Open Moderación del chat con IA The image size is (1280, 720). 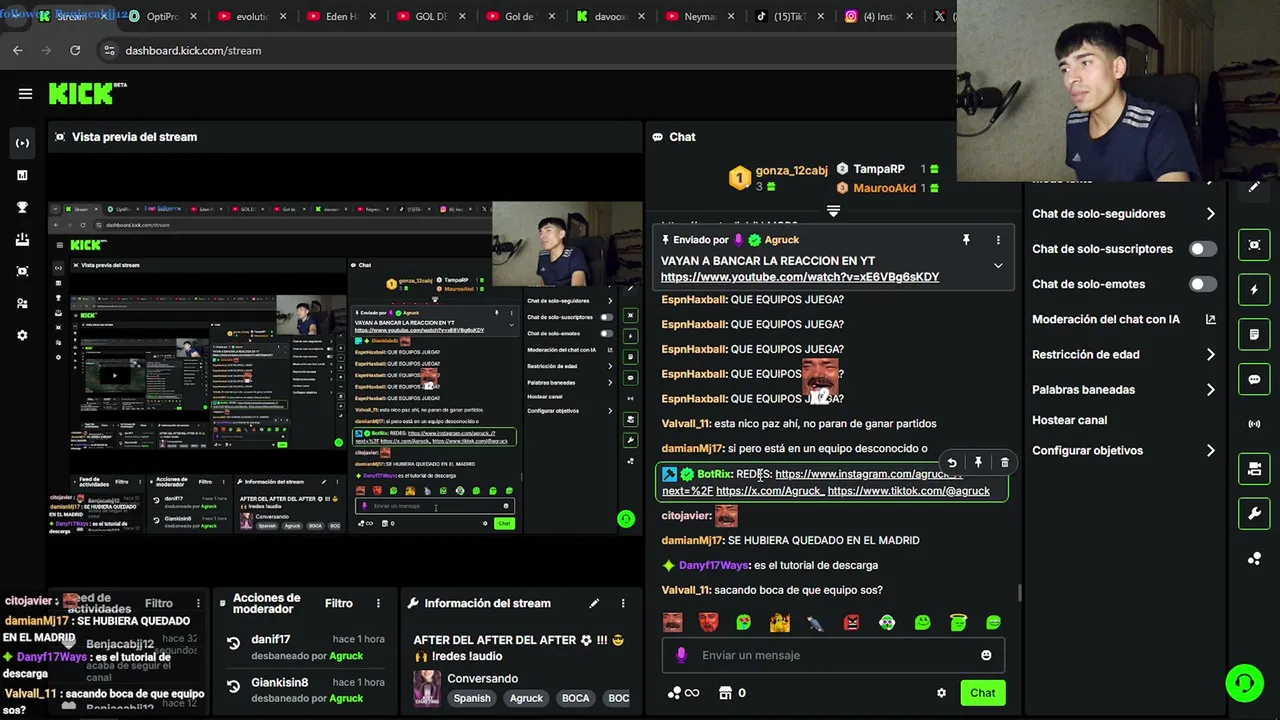pos(1124,319)
